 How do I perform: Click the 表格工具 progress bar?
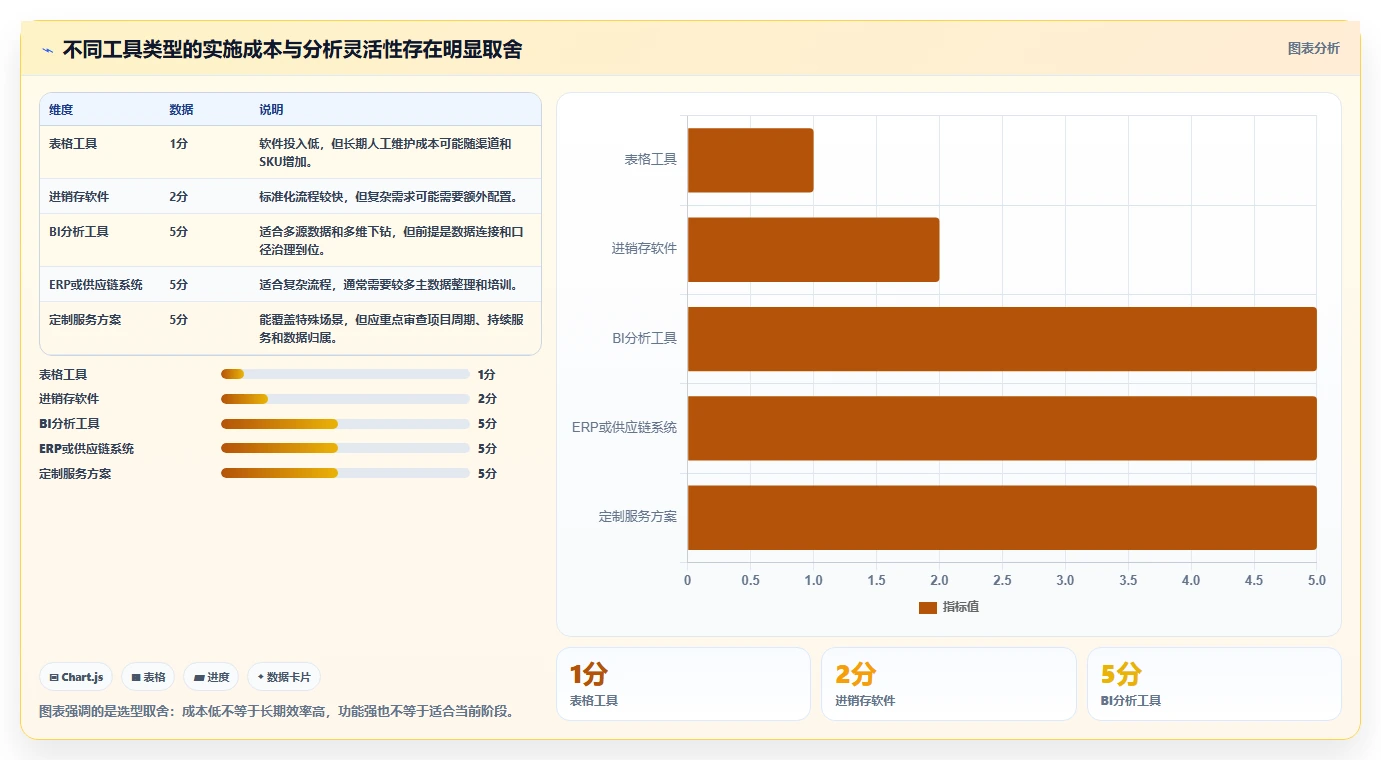tap(345, 374)
